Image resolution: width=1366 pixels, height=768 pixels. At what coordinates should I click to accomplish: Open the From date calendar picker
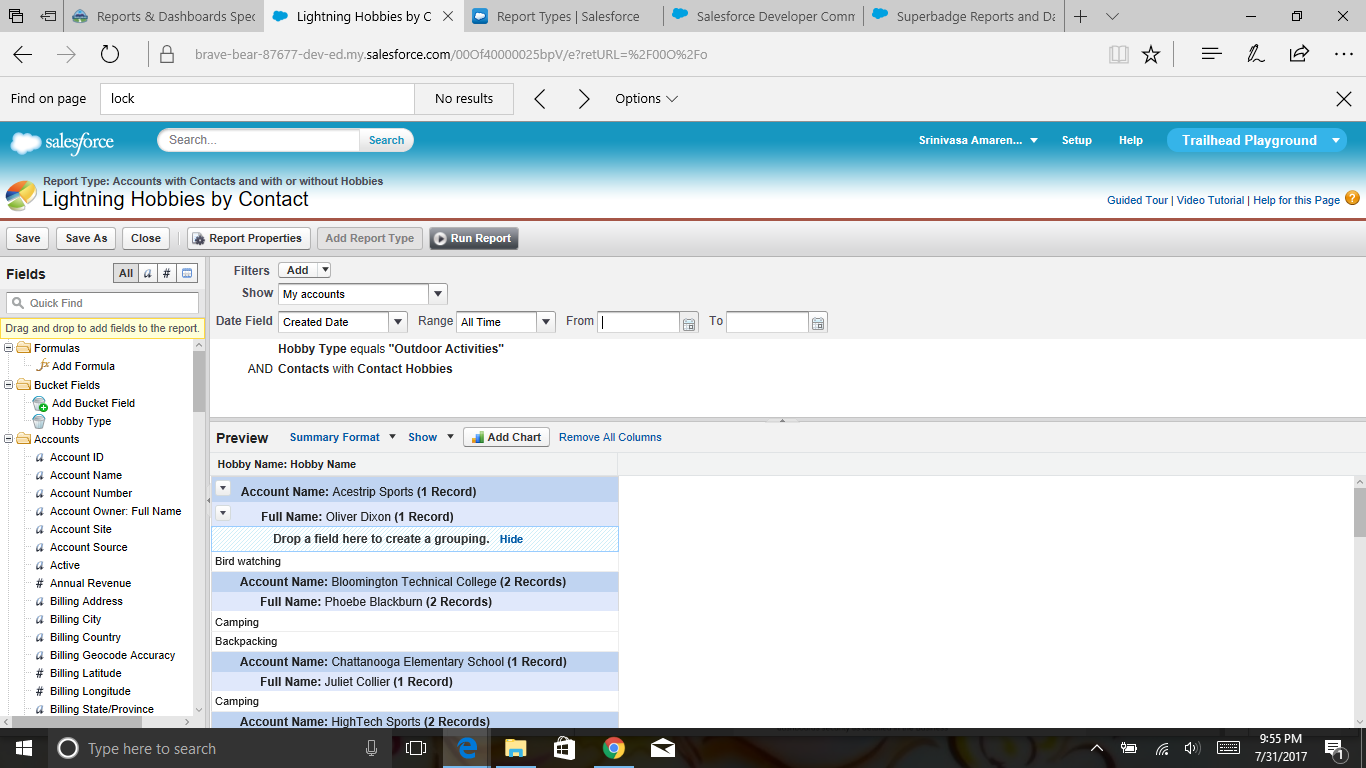tap(688, 323)
